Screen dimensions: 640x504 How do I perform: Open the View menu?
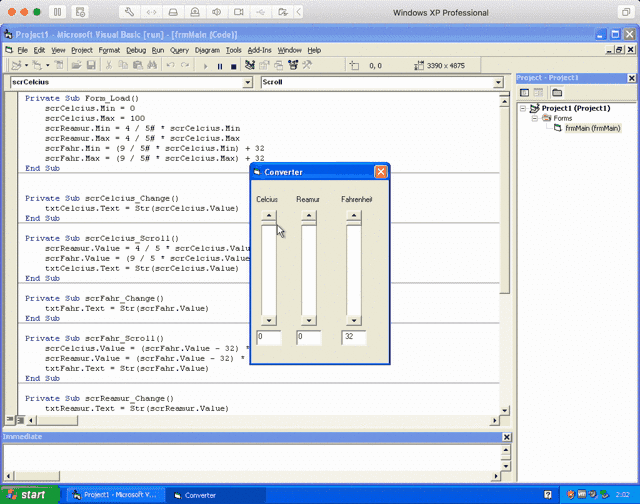(58, 50)
